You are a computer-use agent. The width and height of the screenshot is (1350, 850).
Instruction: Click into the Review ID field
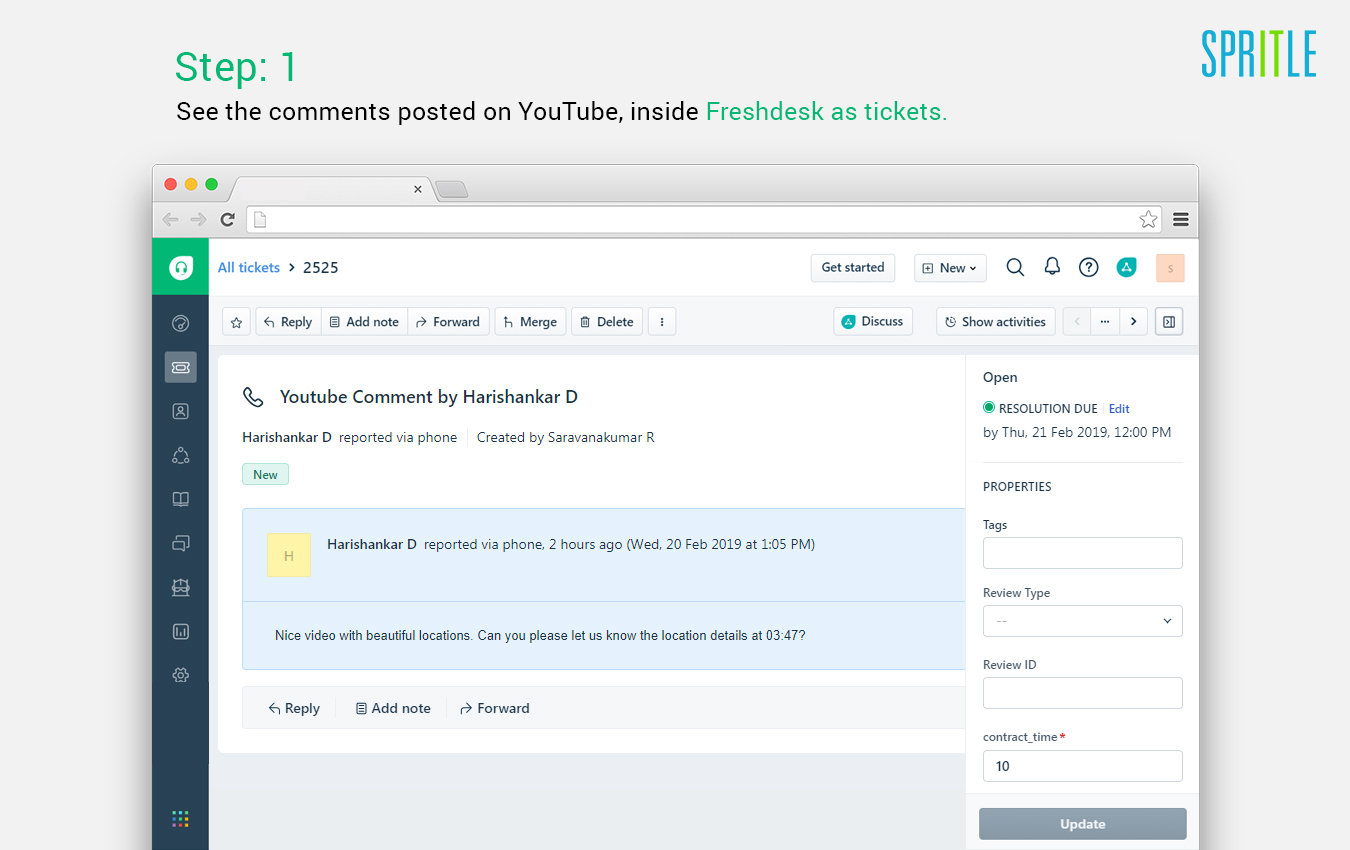(x=1083, y=693)
